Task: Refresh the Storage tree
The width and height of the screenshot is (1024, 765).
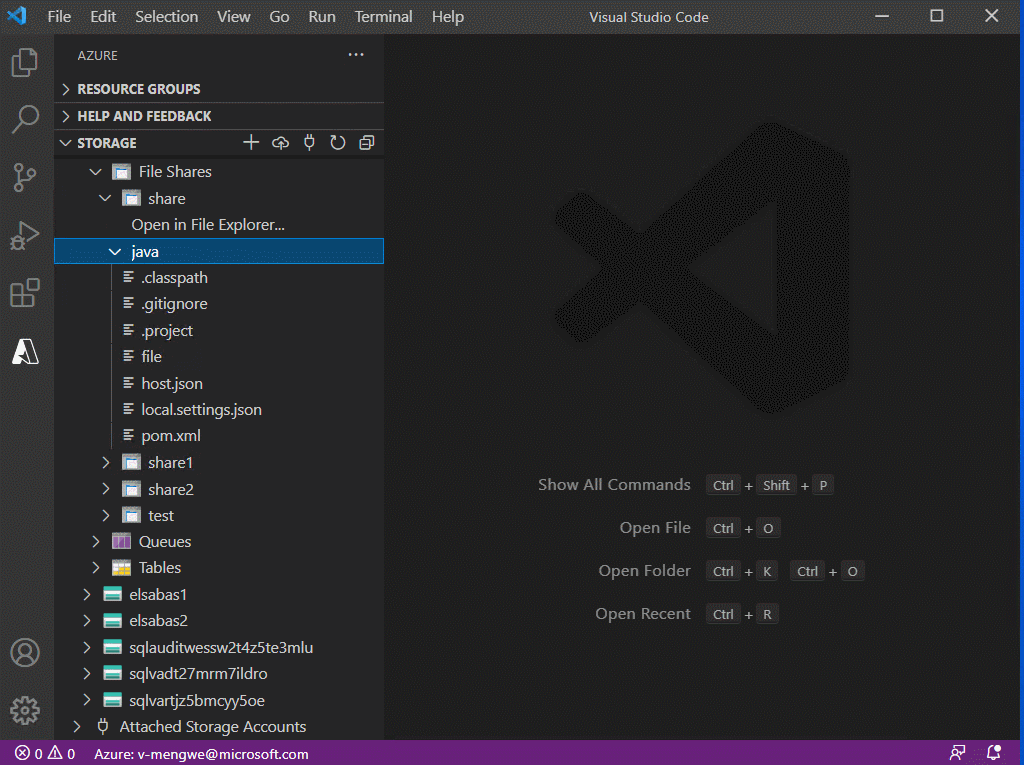Action: pos(338,142)
